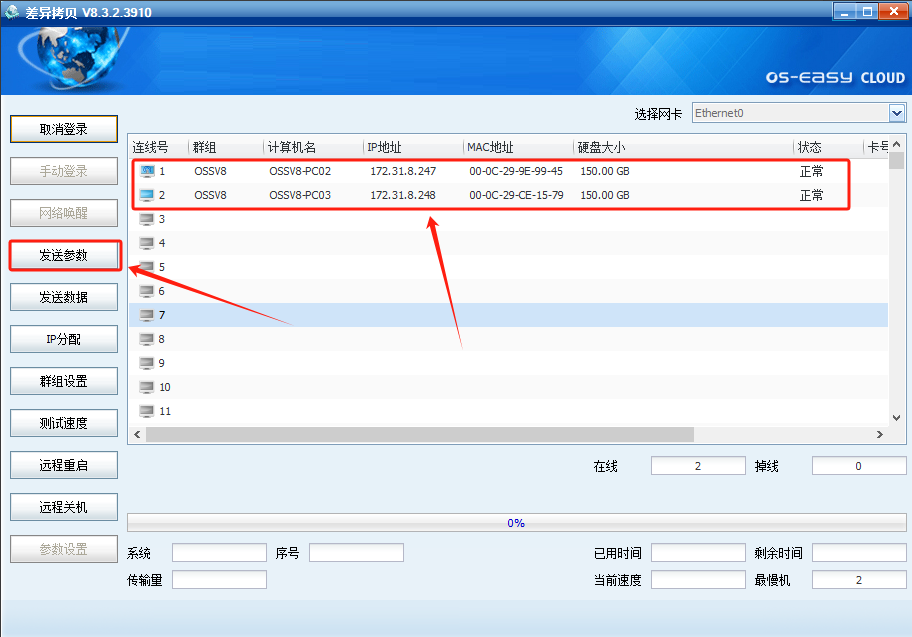Start 测试速度 speed test
Viewport: 912px width, 637px height.
tap(64, 423)
